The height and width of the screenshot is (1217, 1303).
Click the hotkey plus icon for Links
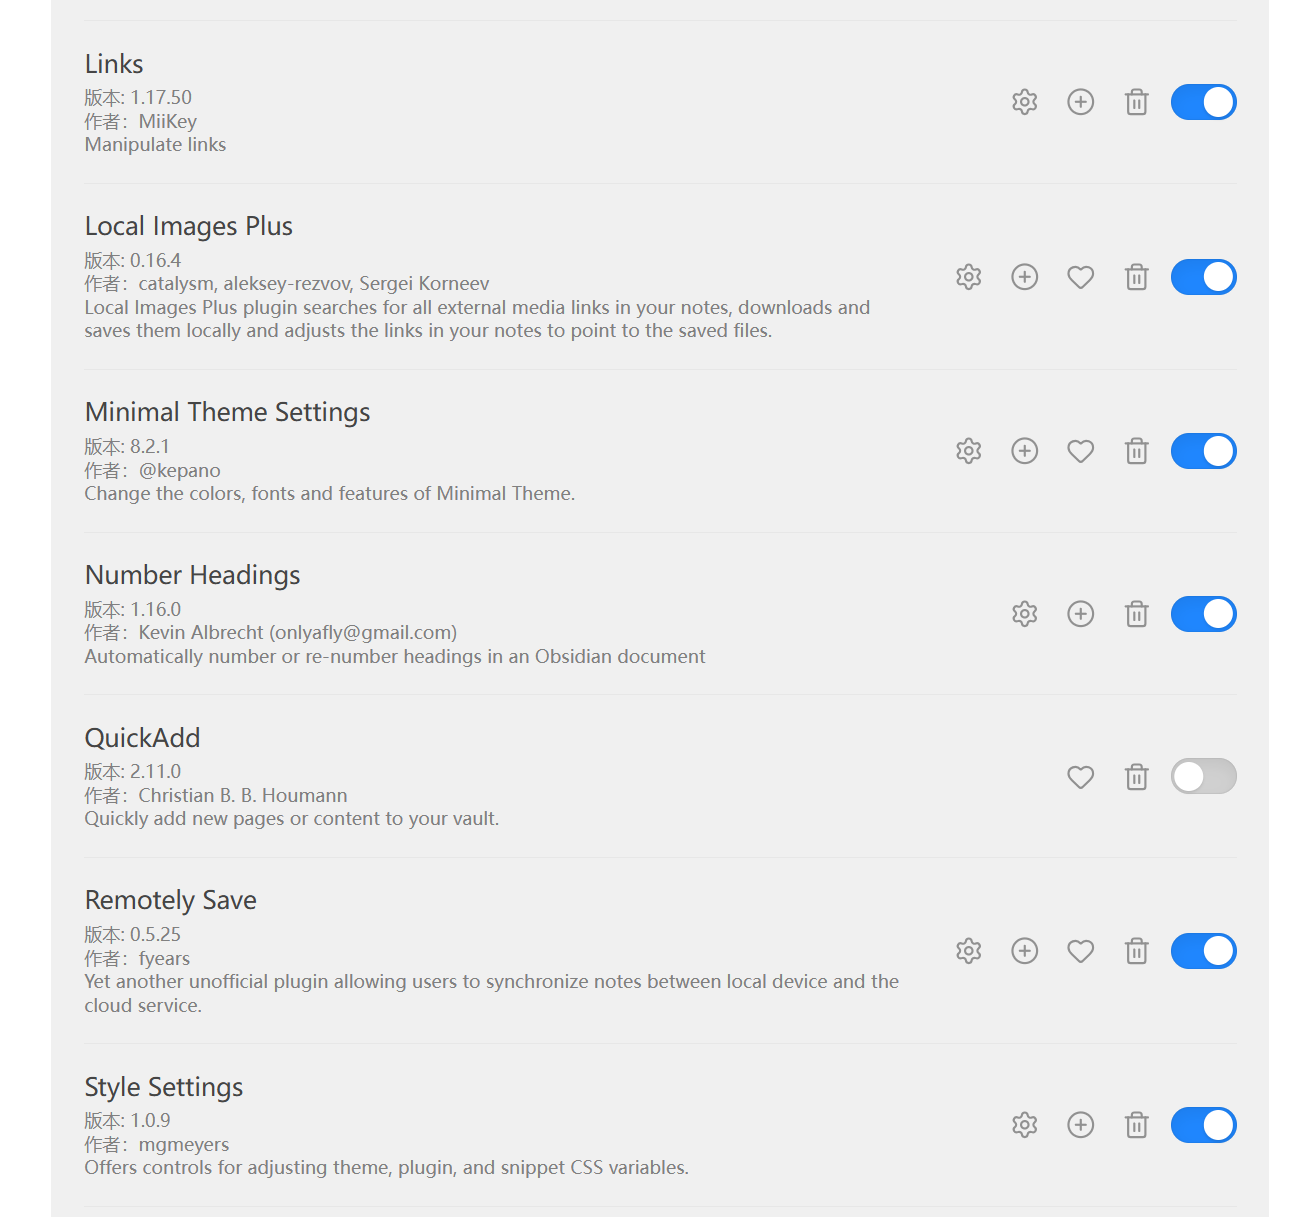tap(1080, 102)
